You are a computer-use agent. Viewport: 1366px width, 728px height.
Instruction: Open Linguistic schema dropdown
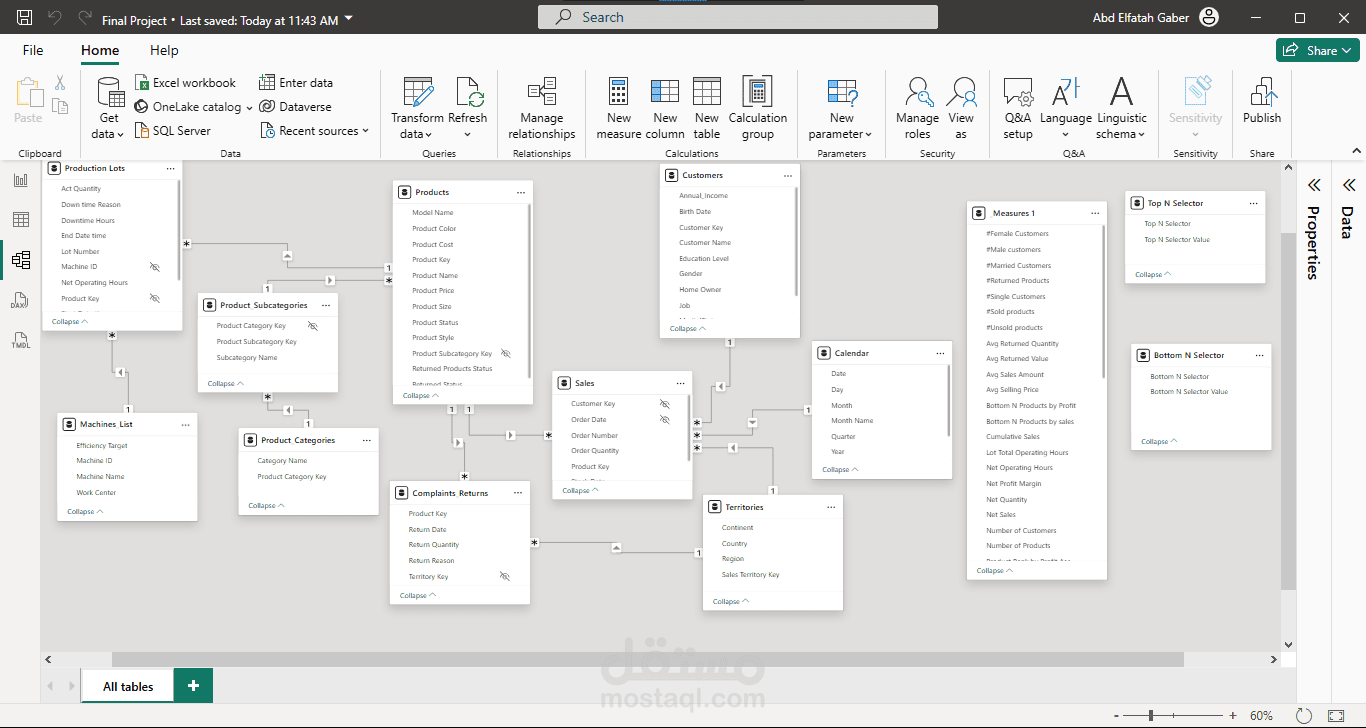point(1121,108)
